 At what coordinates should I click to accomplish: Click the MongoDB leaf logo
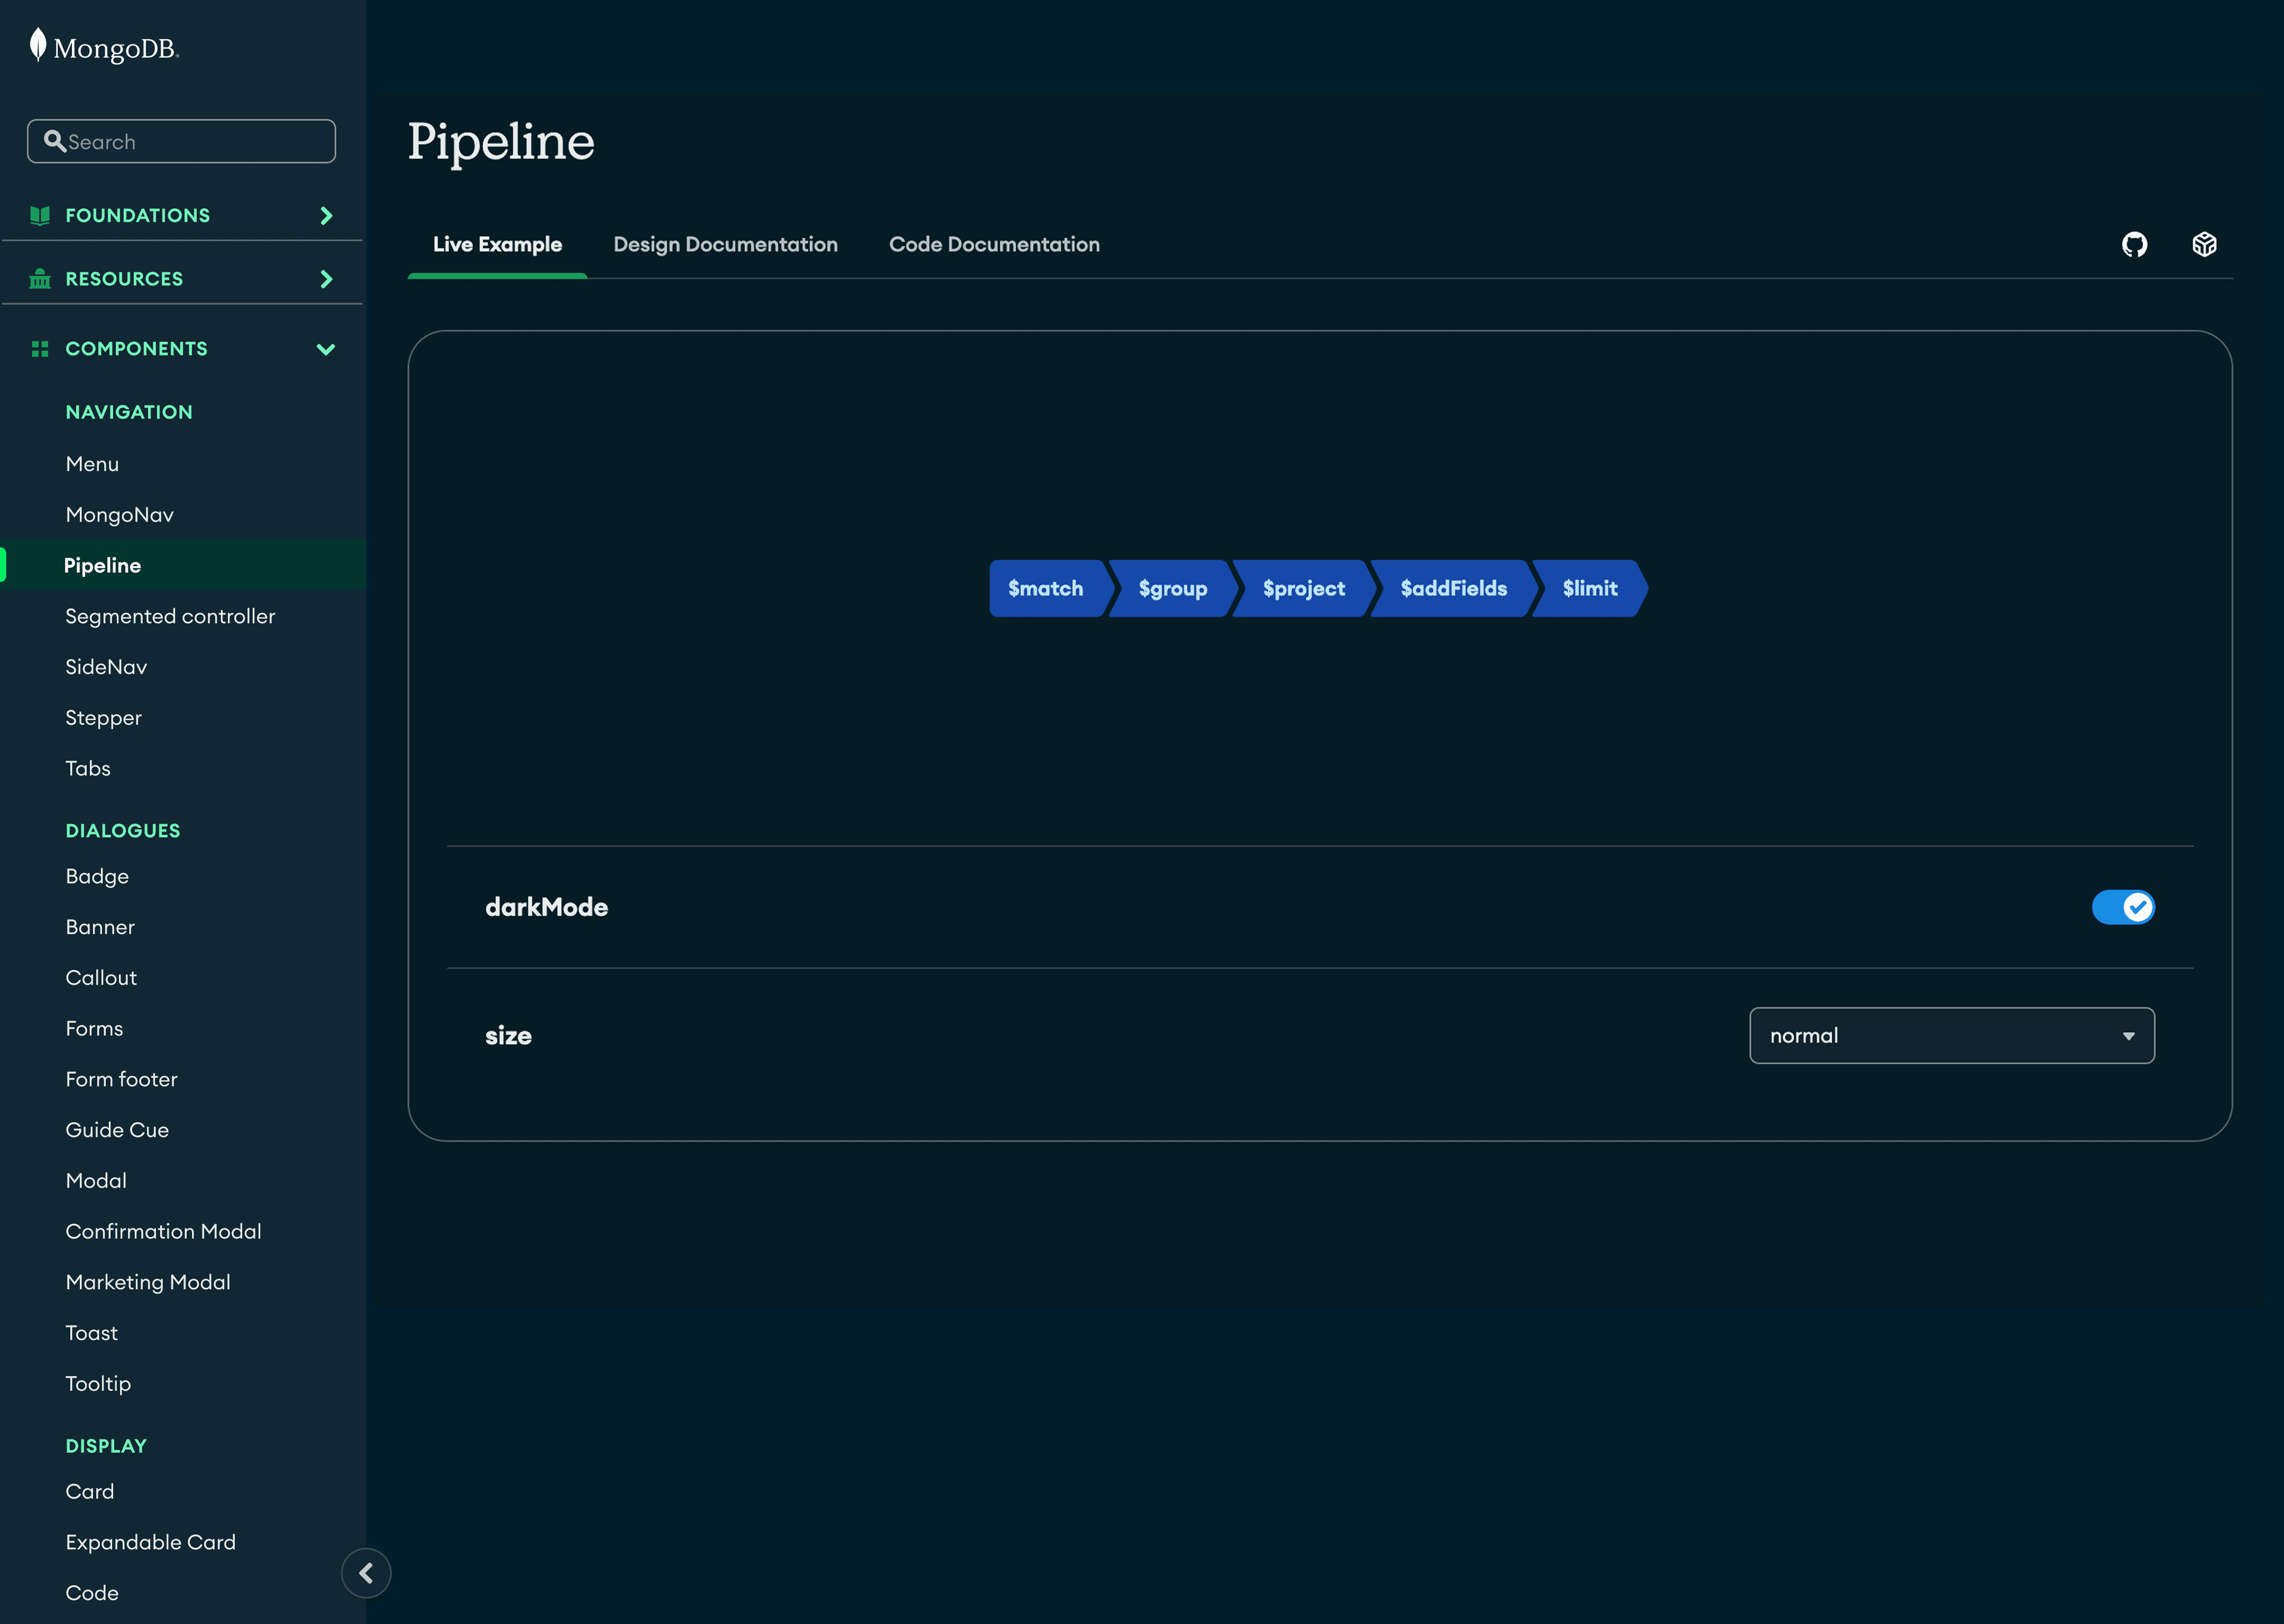coord(38,45)
